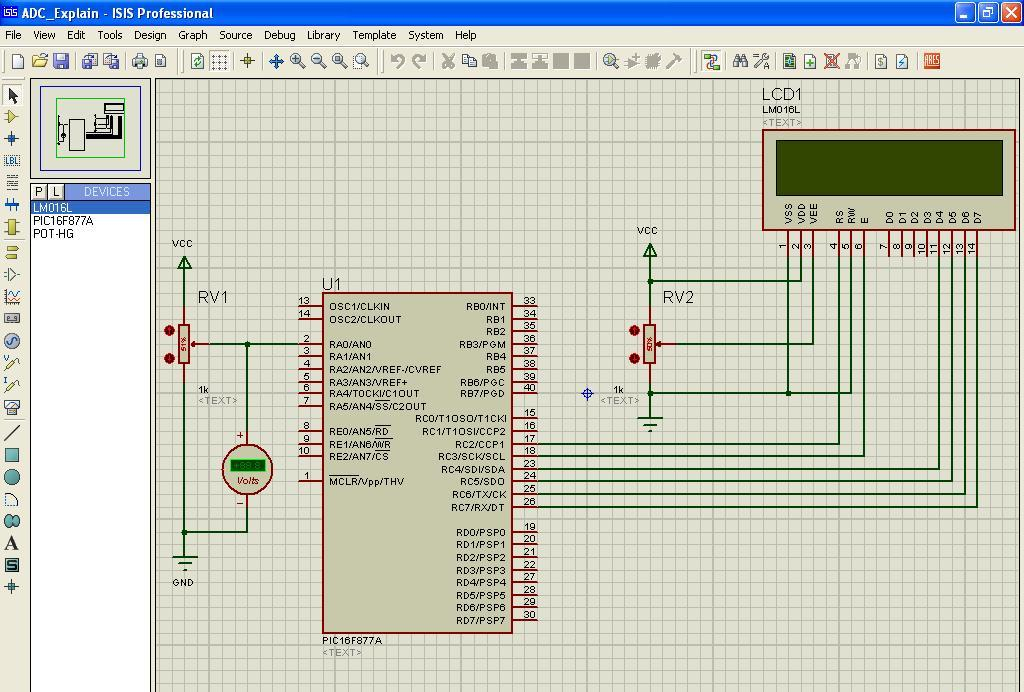Screen dimensions: 1024x692
Task: Save the design with the floppy icon
Action: [61, 61]
